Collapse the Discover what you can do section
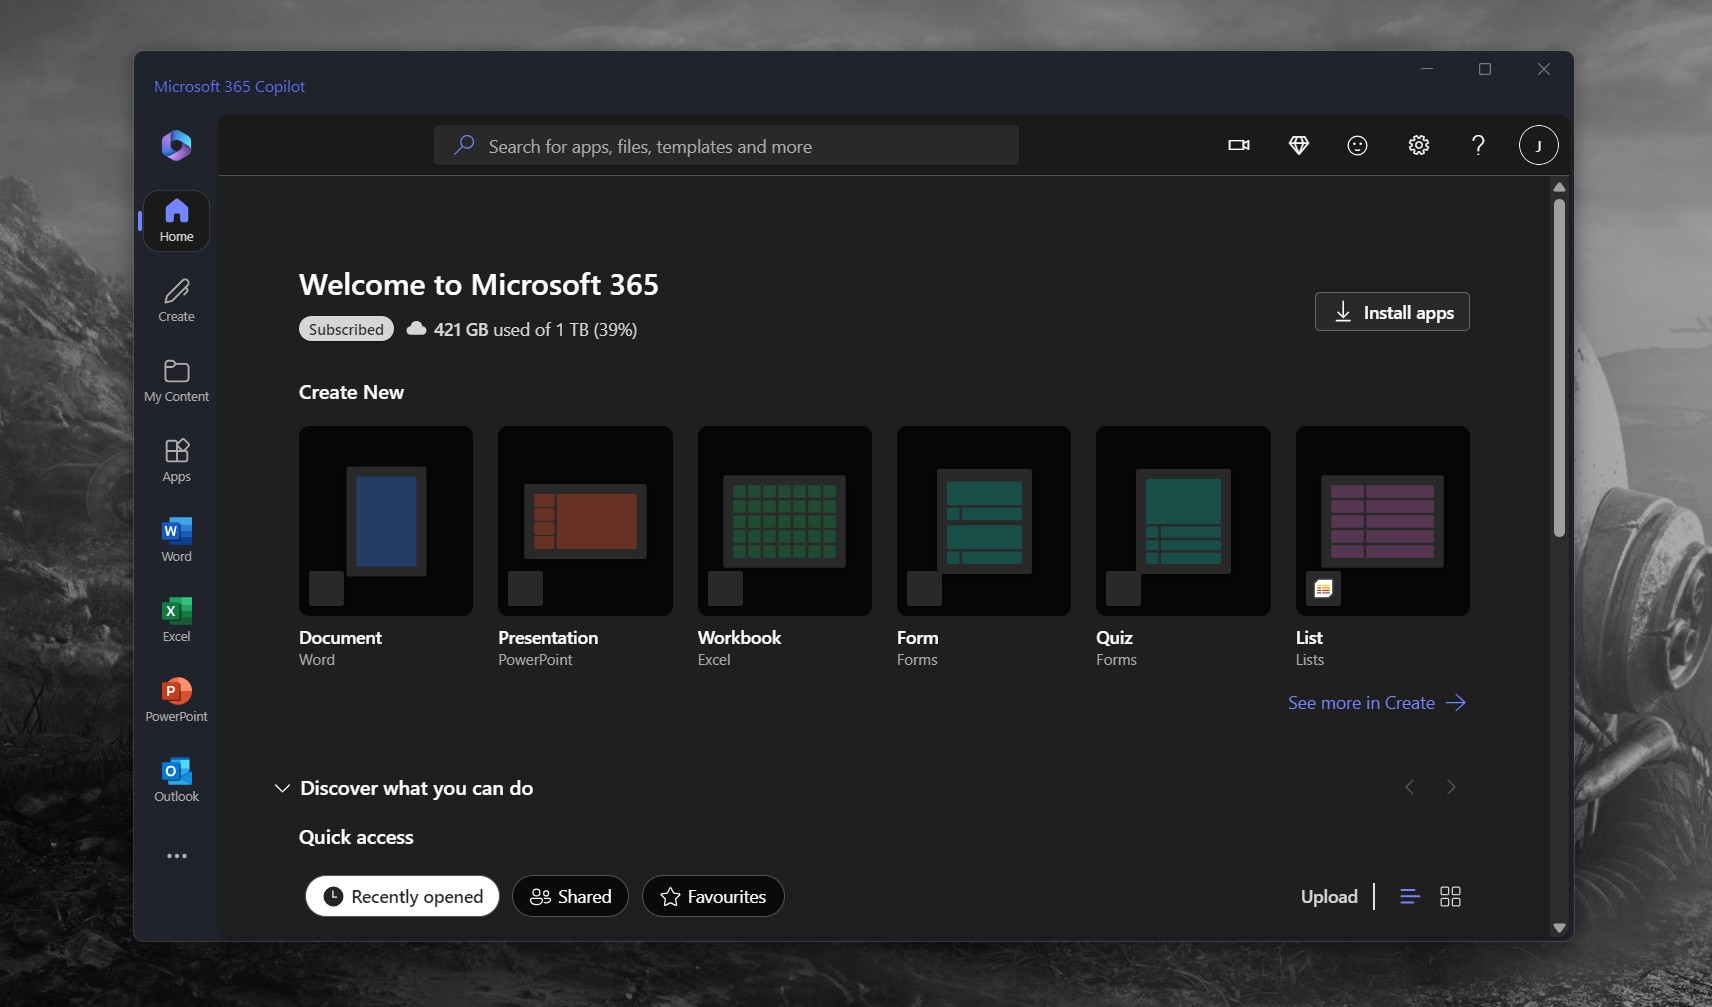The width and height of the screenshot is (1712, 1007). [282, 789]
